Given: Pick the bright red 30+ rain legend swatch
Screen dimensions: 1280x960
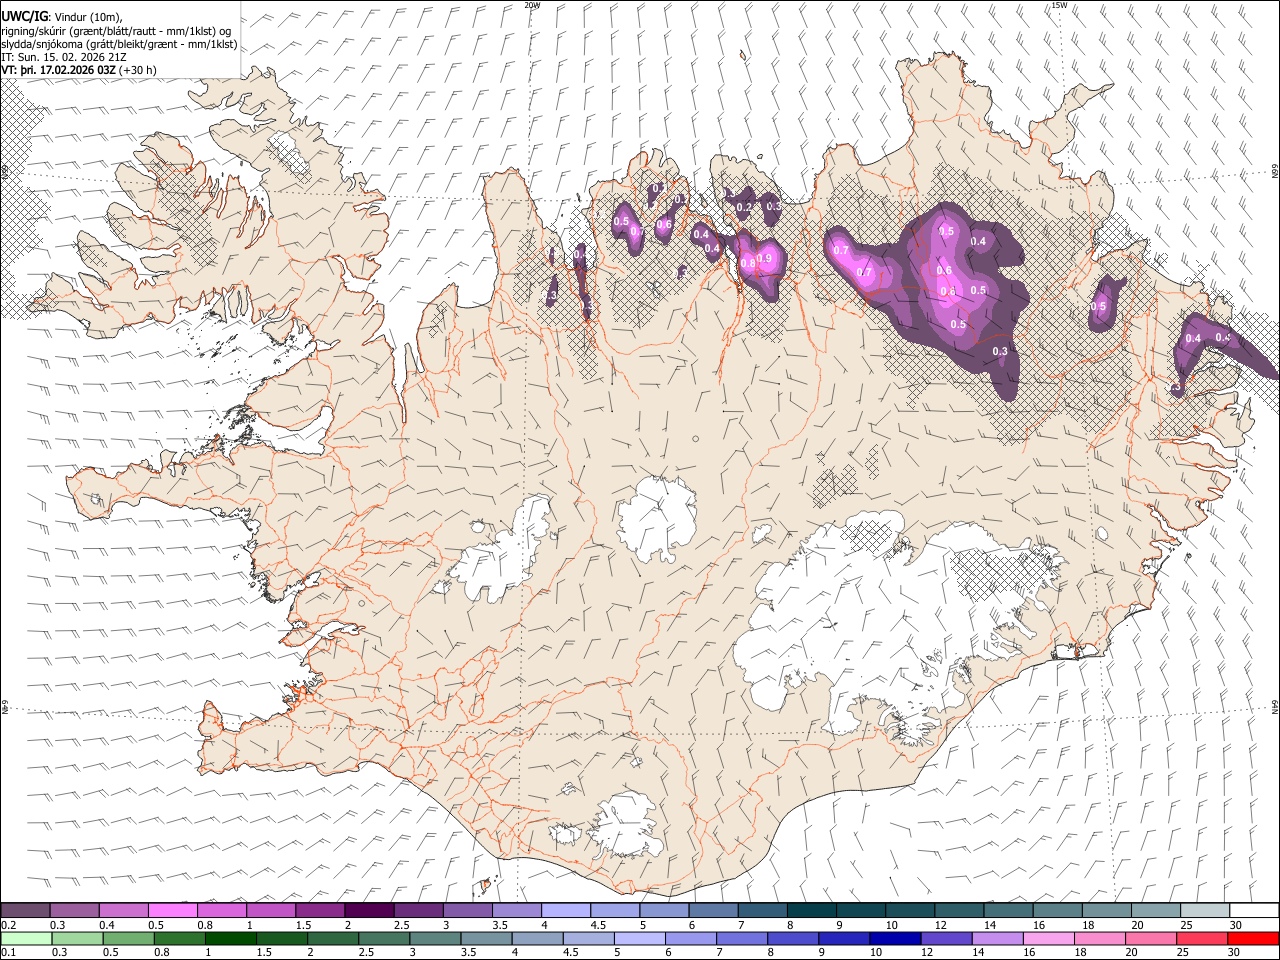Looking at the screenshot, I should coord(1252,938).
